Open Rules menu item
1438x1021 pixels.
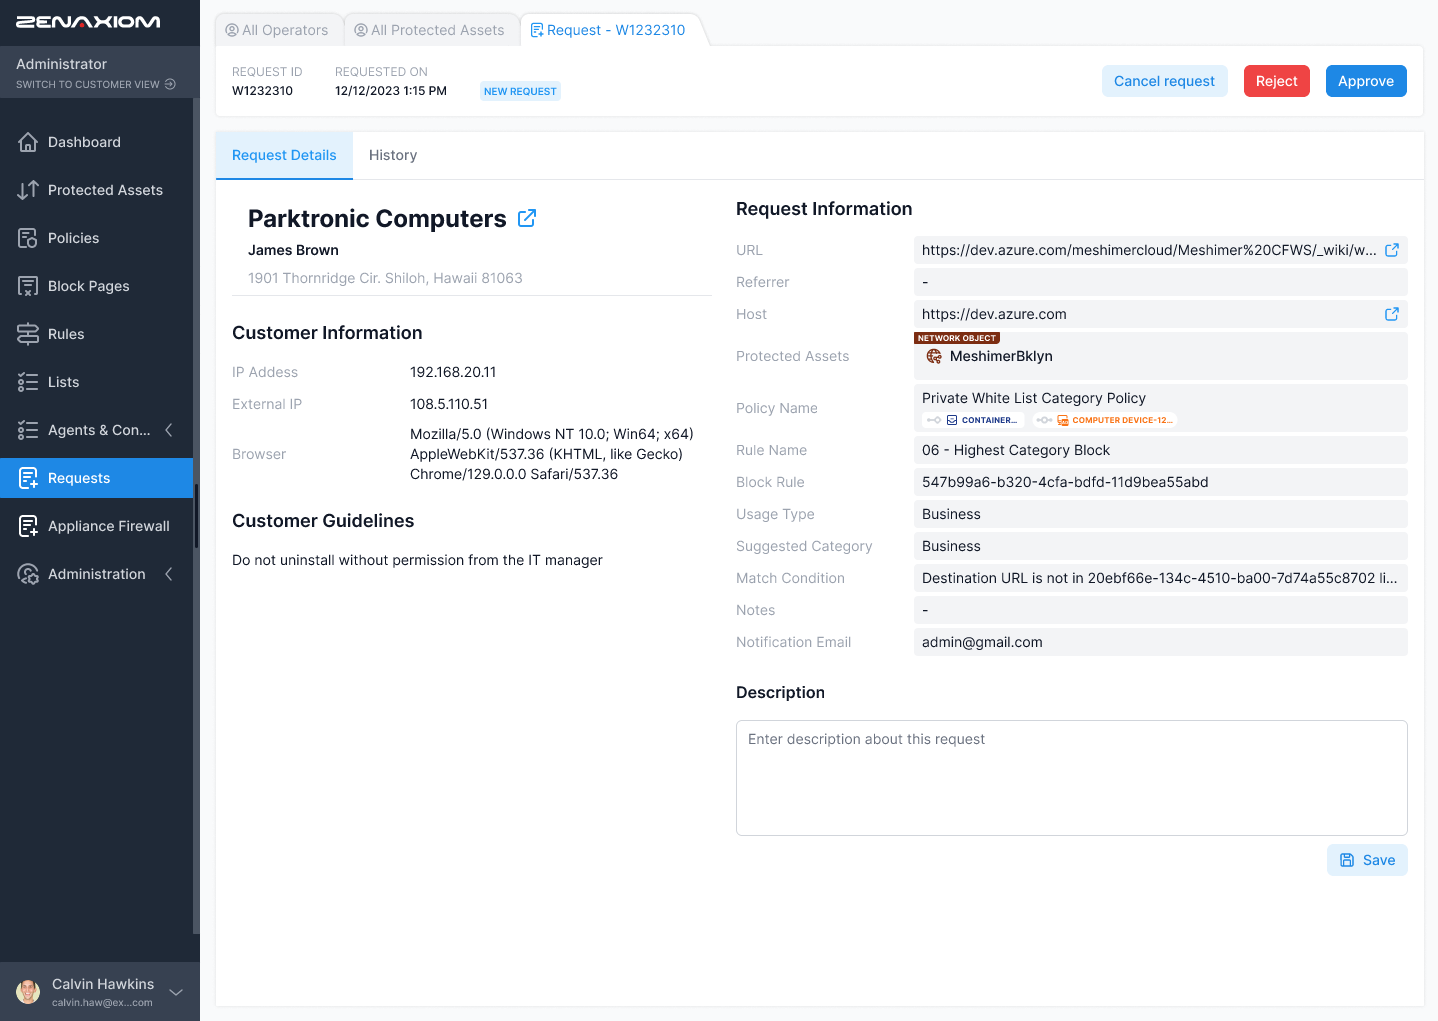(96, 334)
